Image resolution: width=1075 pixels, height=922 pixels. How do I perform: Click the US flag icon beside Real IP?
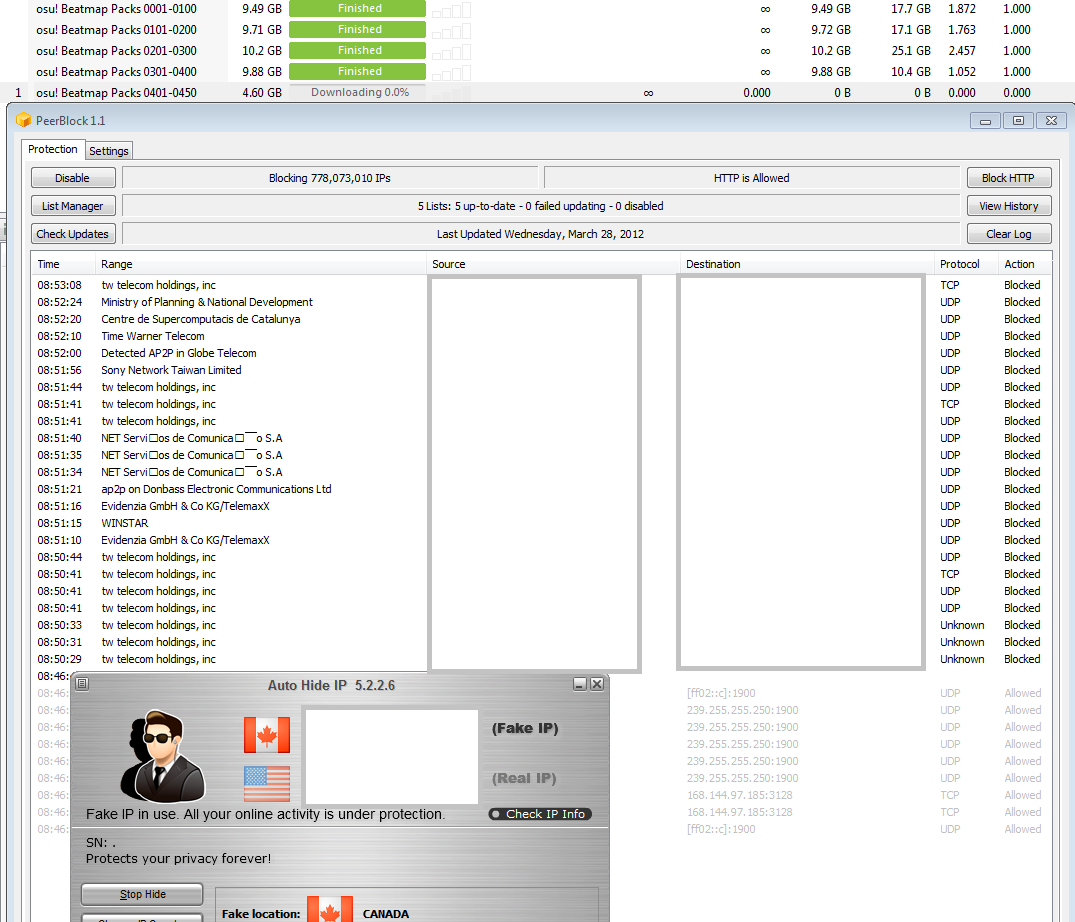click(267, 784)
